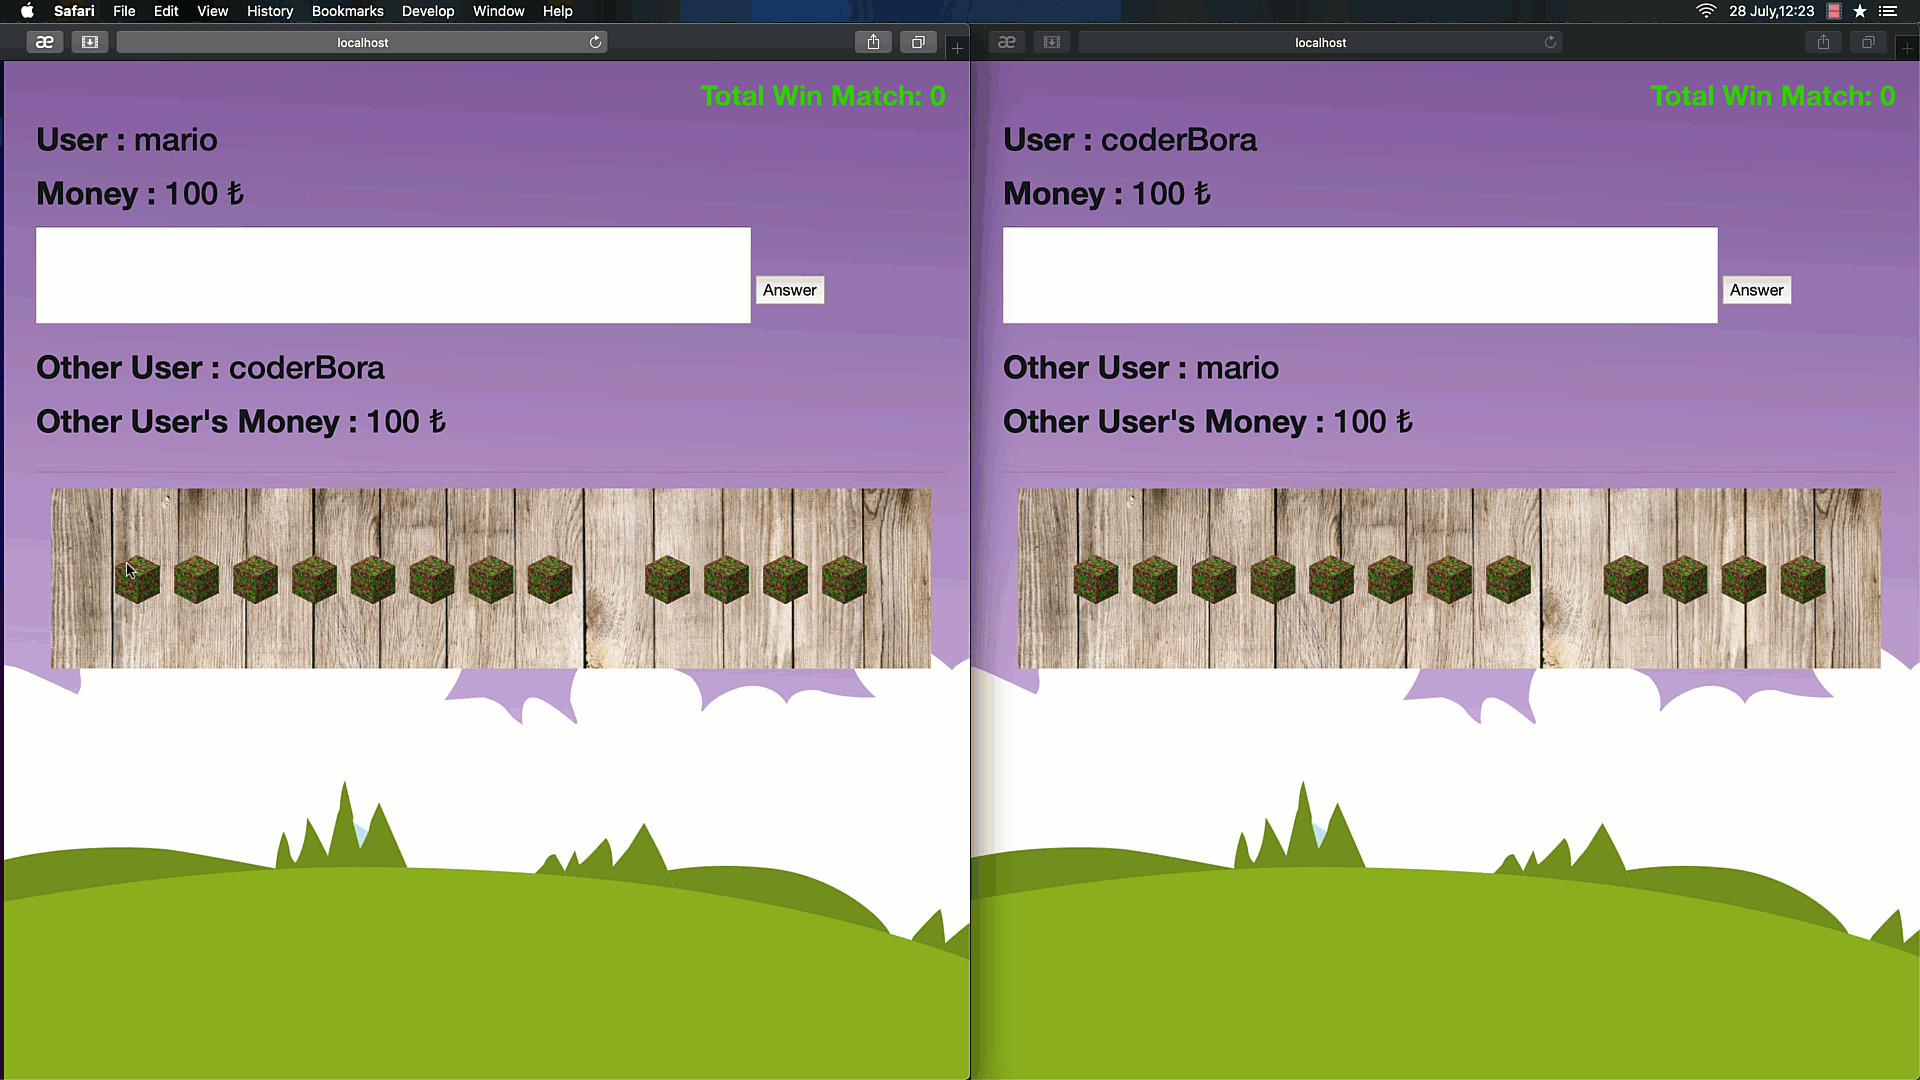Click 'Other User : mario' label

1141,368
